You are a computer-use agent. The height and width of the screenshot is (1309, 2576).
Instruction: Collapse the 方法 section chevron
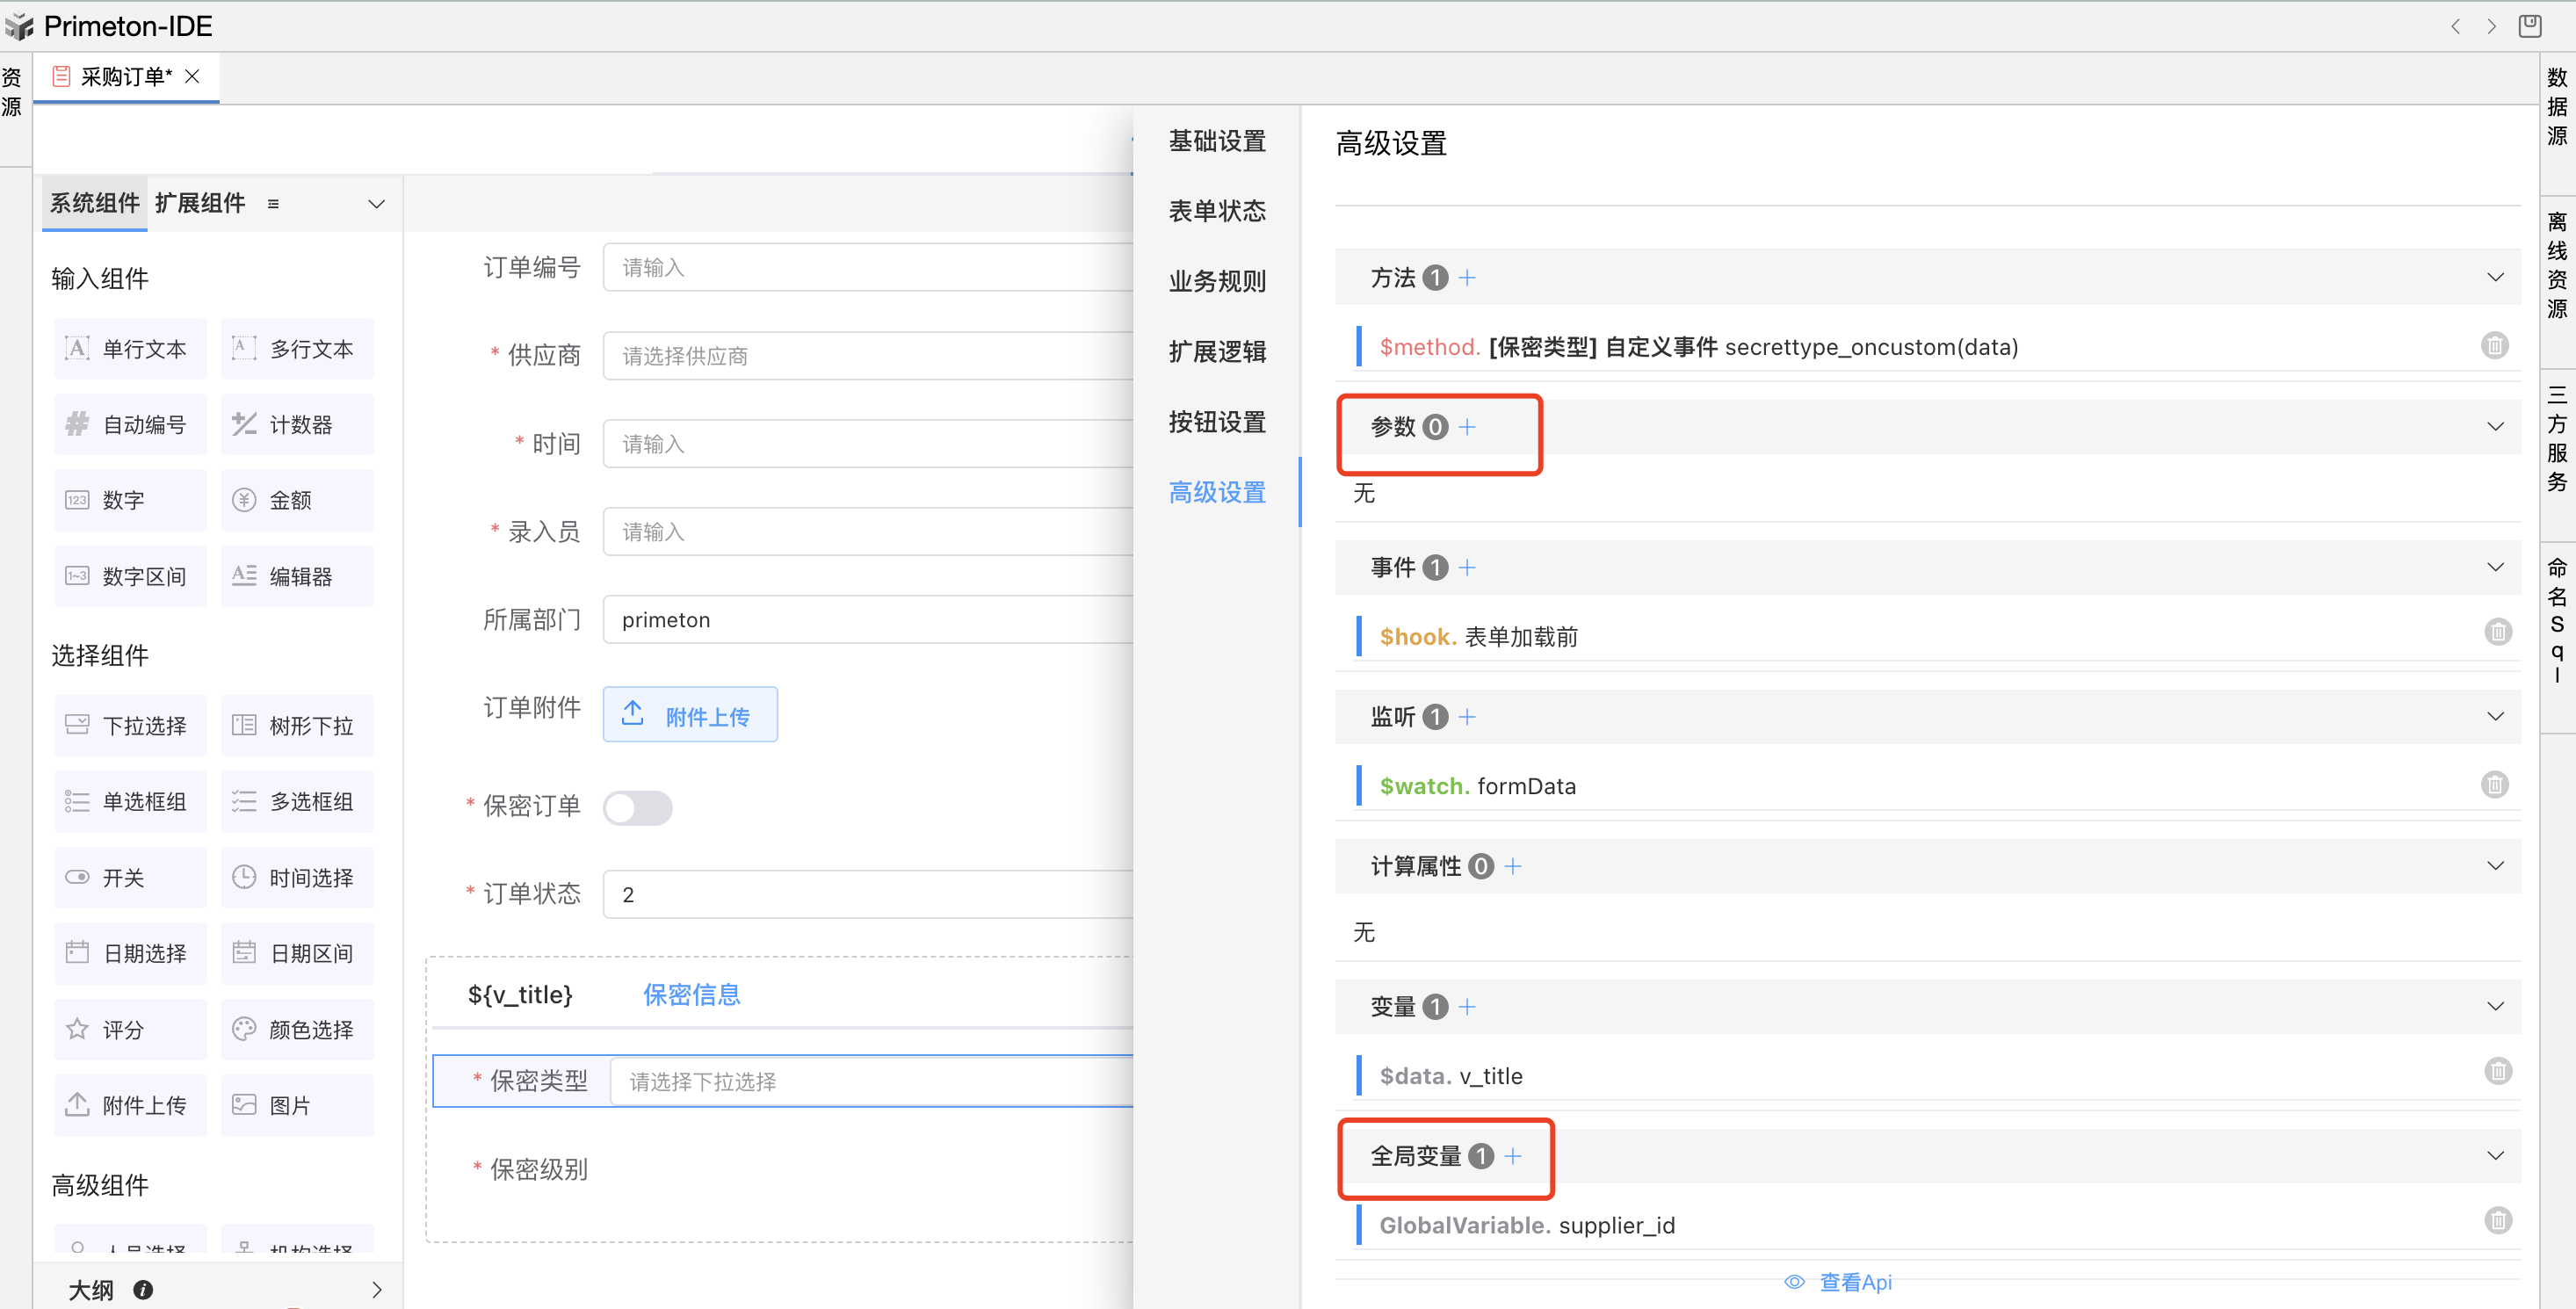point(2495,278)
